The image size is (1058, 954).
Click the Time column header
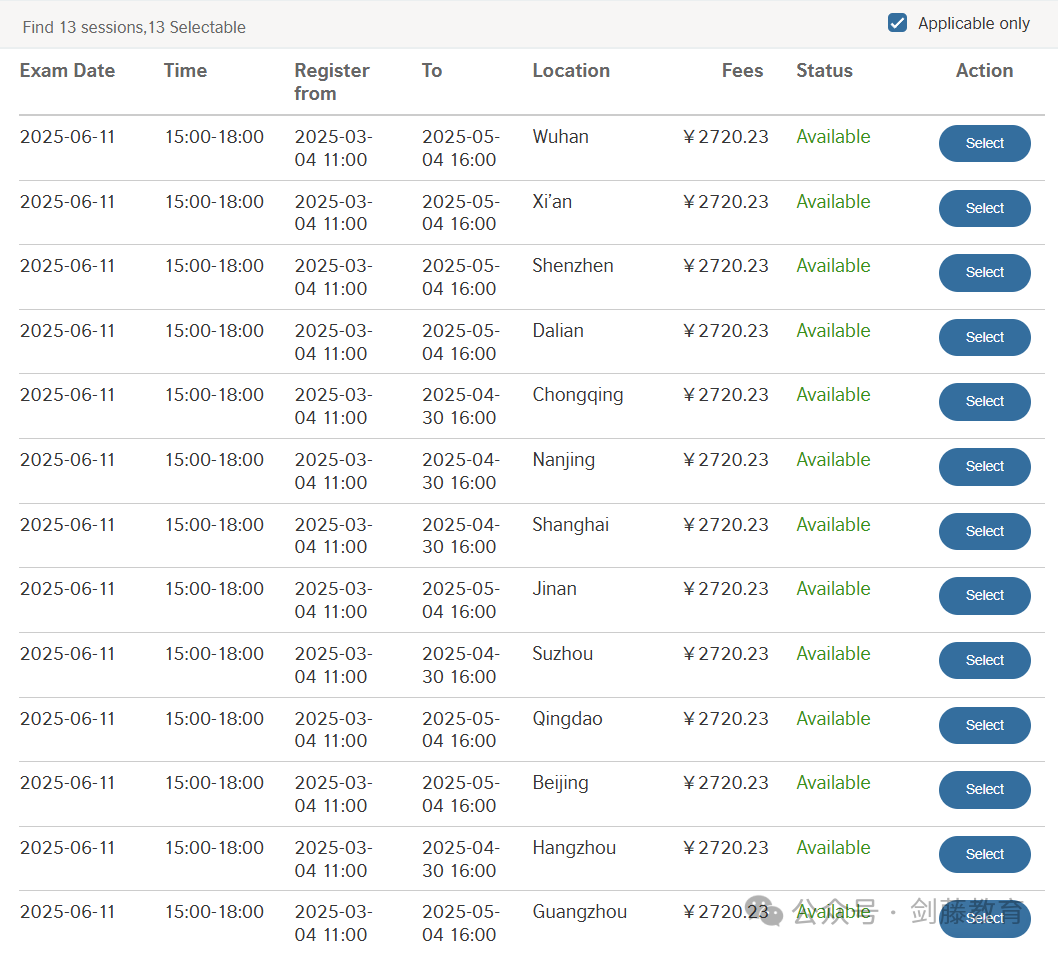click(x=186, y=71)
